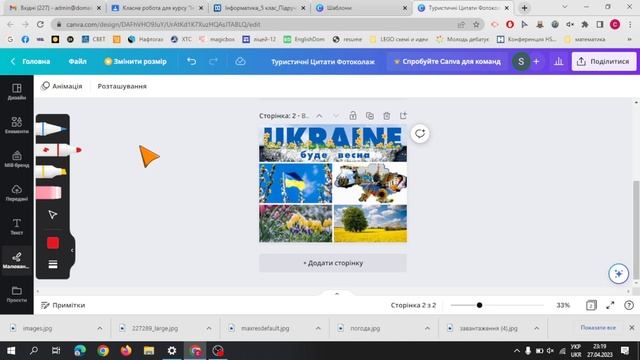Screen dimensions: 640x360
Task: Open the Design sidebar panel
Action: pos(17,92)
